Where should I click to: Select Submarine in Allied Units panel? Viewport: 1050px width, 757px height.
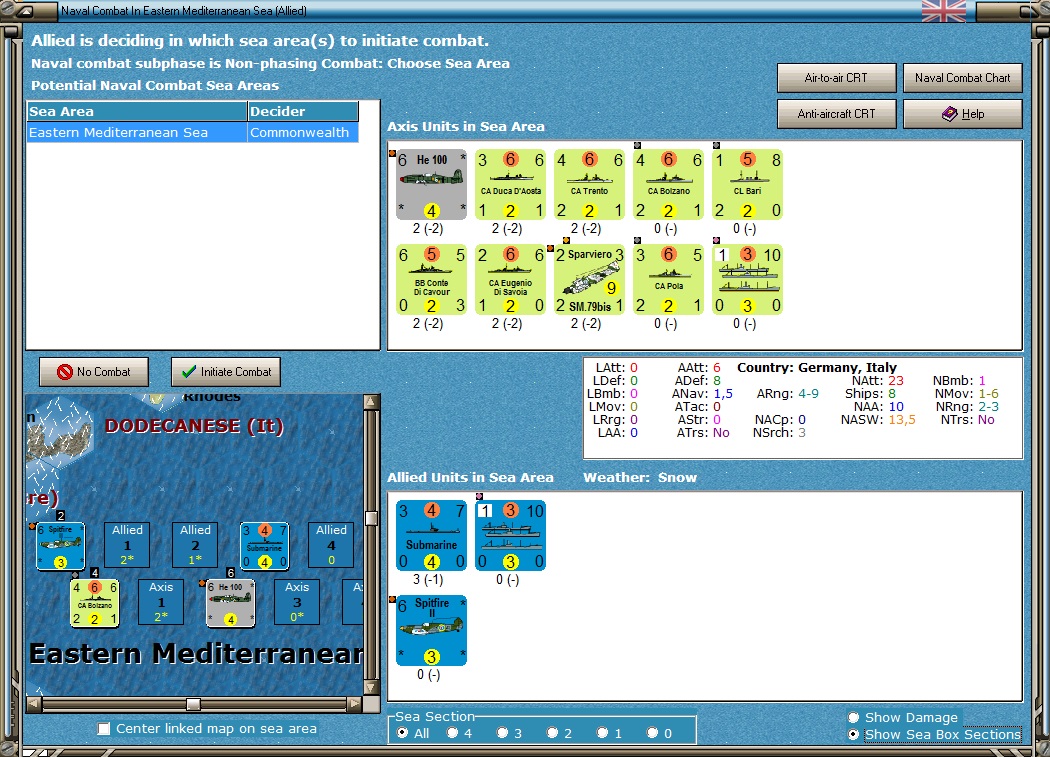pyautogui.click(x=431, y=535)
